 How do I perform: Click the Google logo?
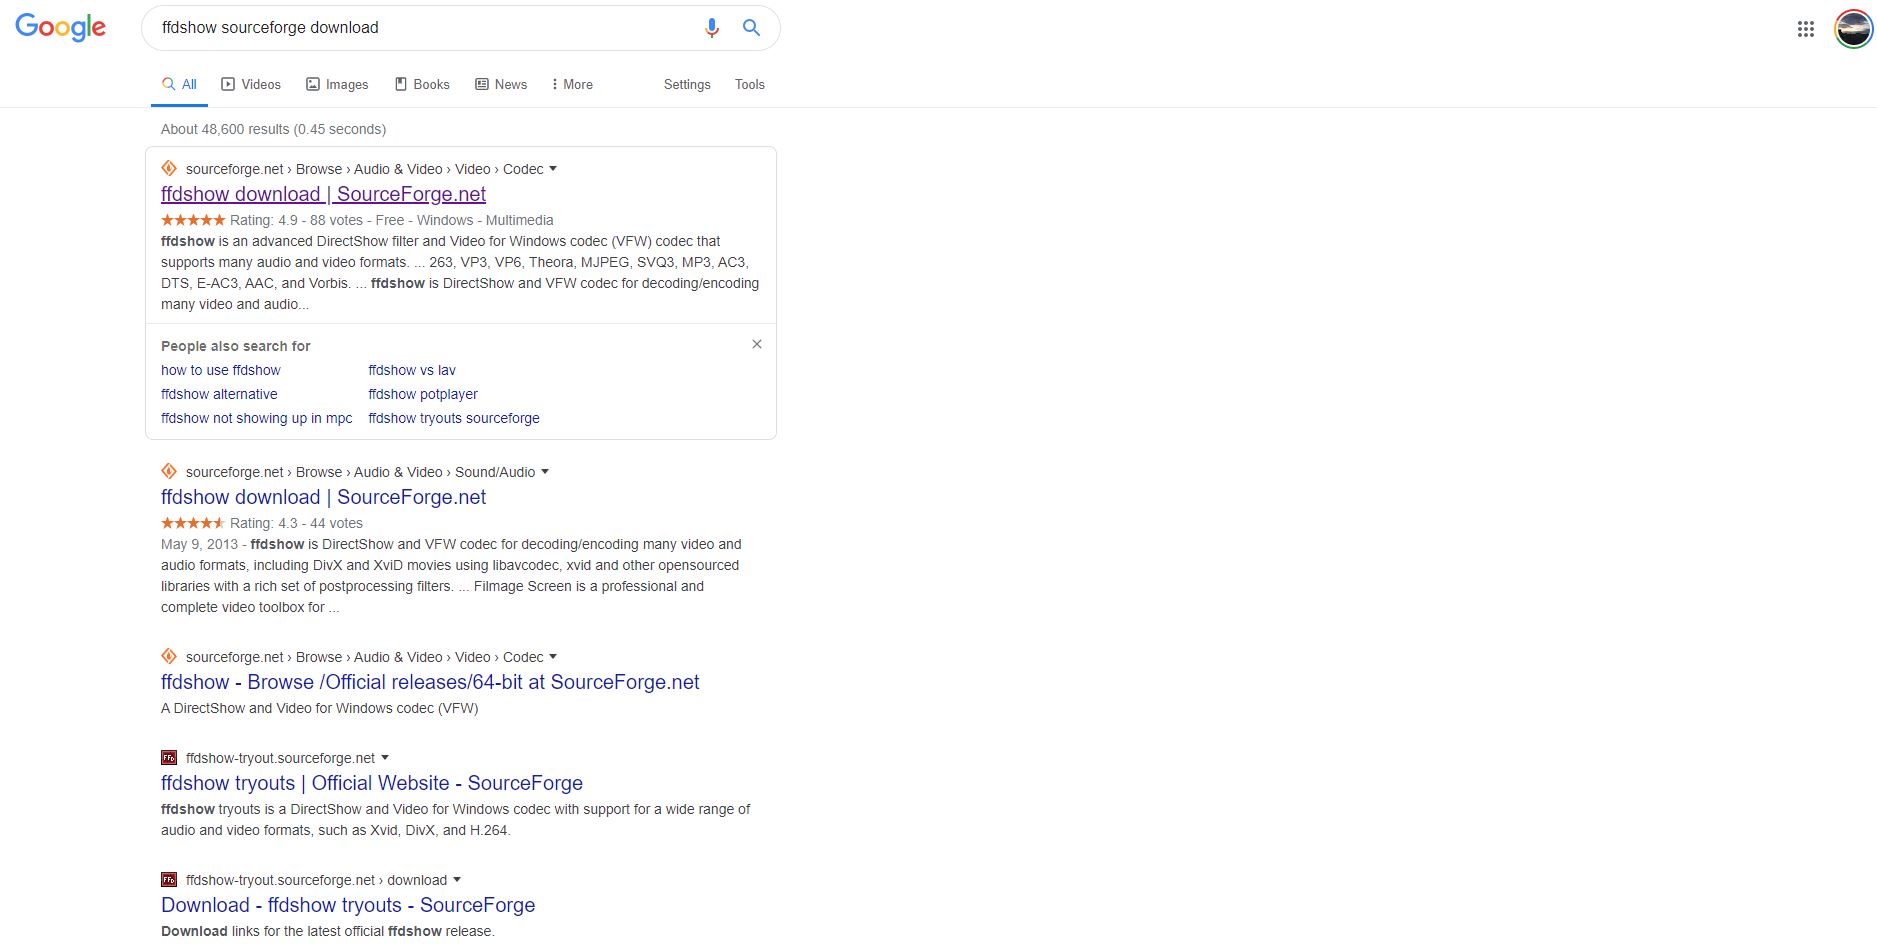(x=60, y=28)
